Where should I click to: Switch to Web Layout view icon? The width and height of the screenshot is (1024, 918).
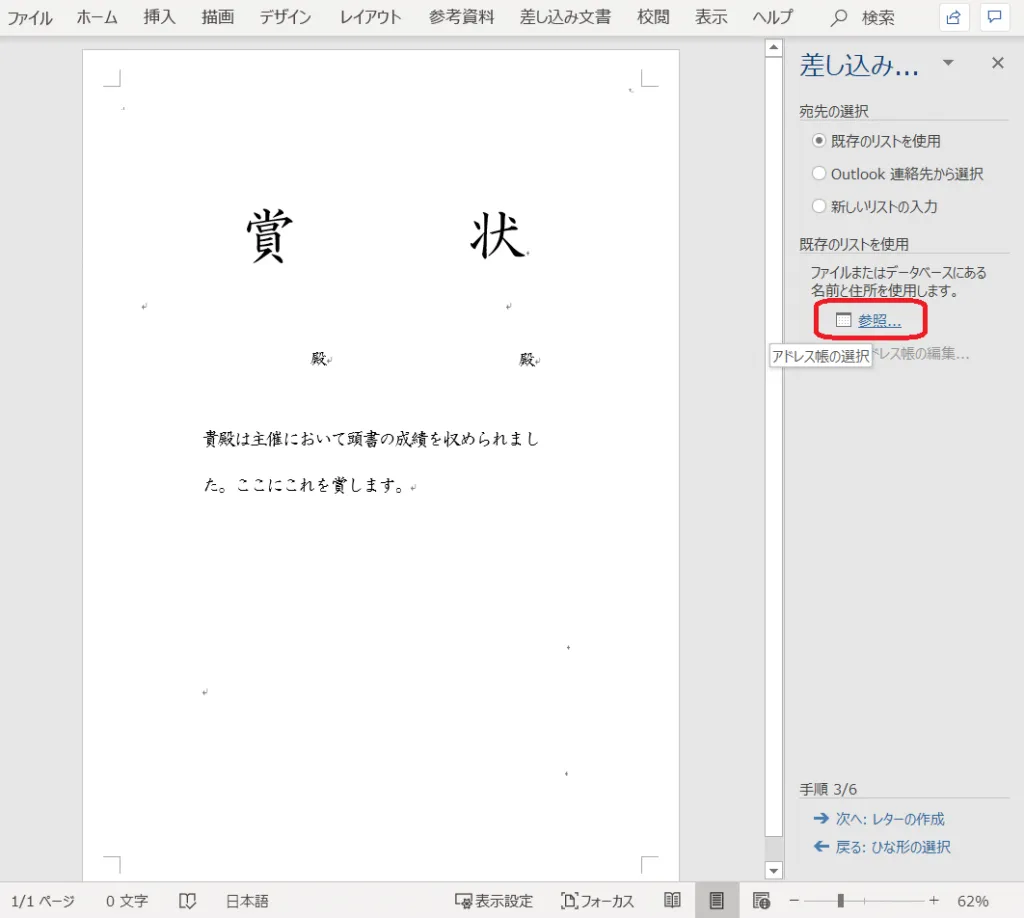coord(761,901)
